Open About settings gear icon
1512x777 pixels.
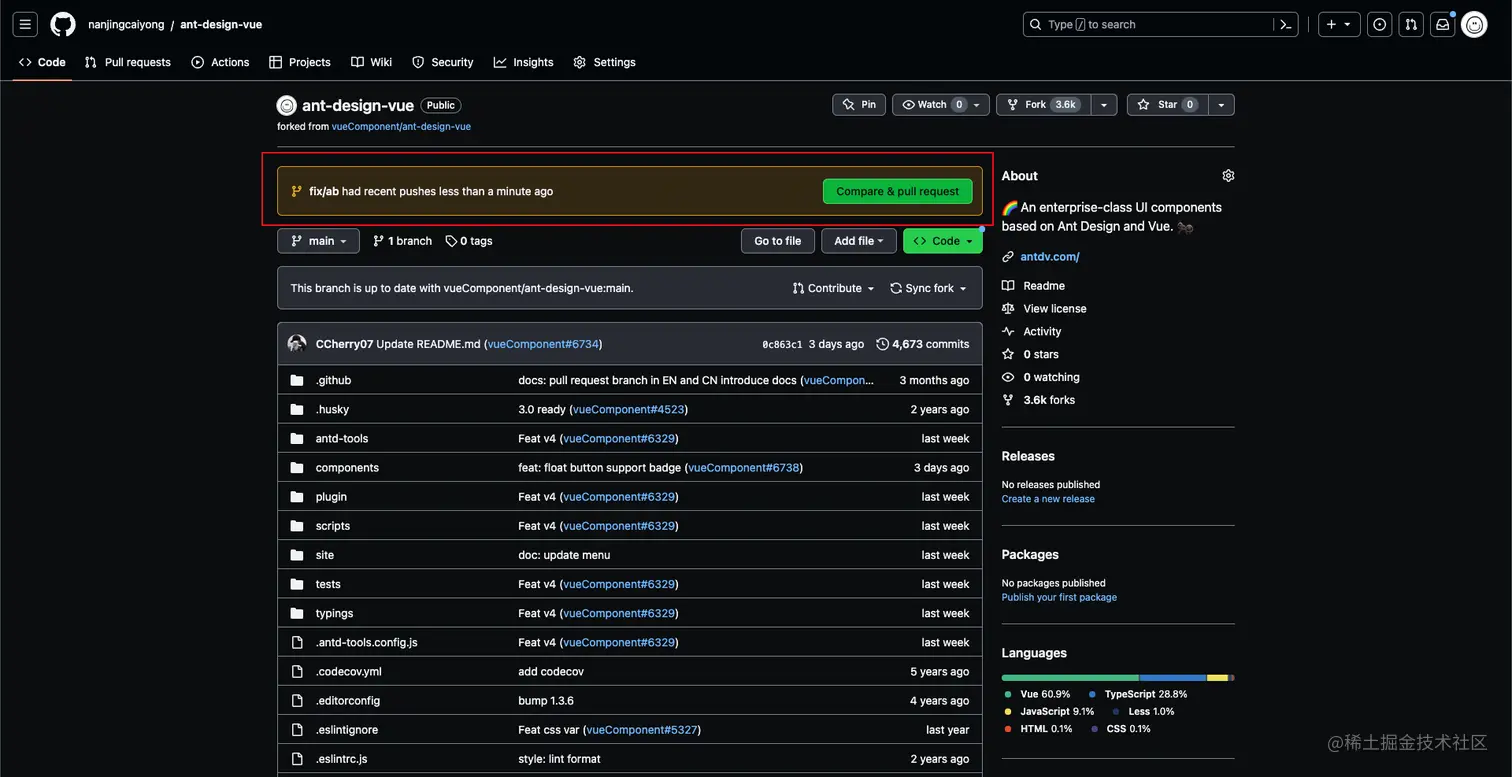tap(1228, 175)
